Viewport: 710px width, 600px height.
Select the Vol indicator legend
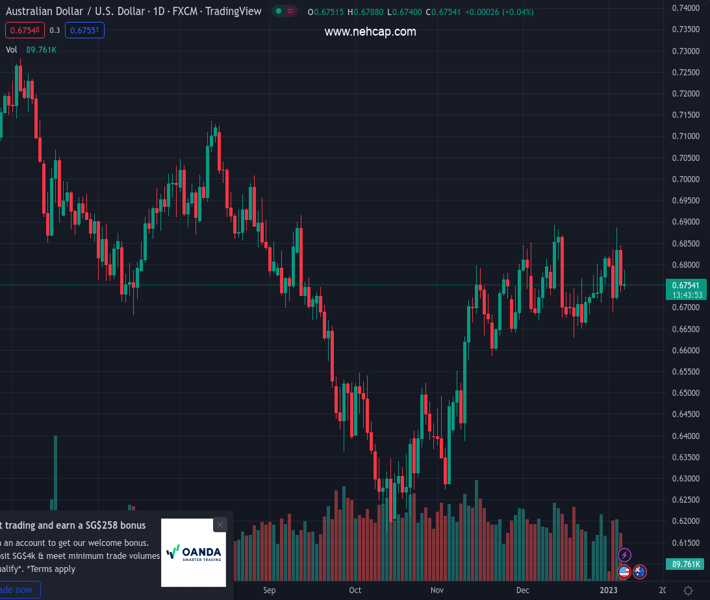[x=11, y=49]
